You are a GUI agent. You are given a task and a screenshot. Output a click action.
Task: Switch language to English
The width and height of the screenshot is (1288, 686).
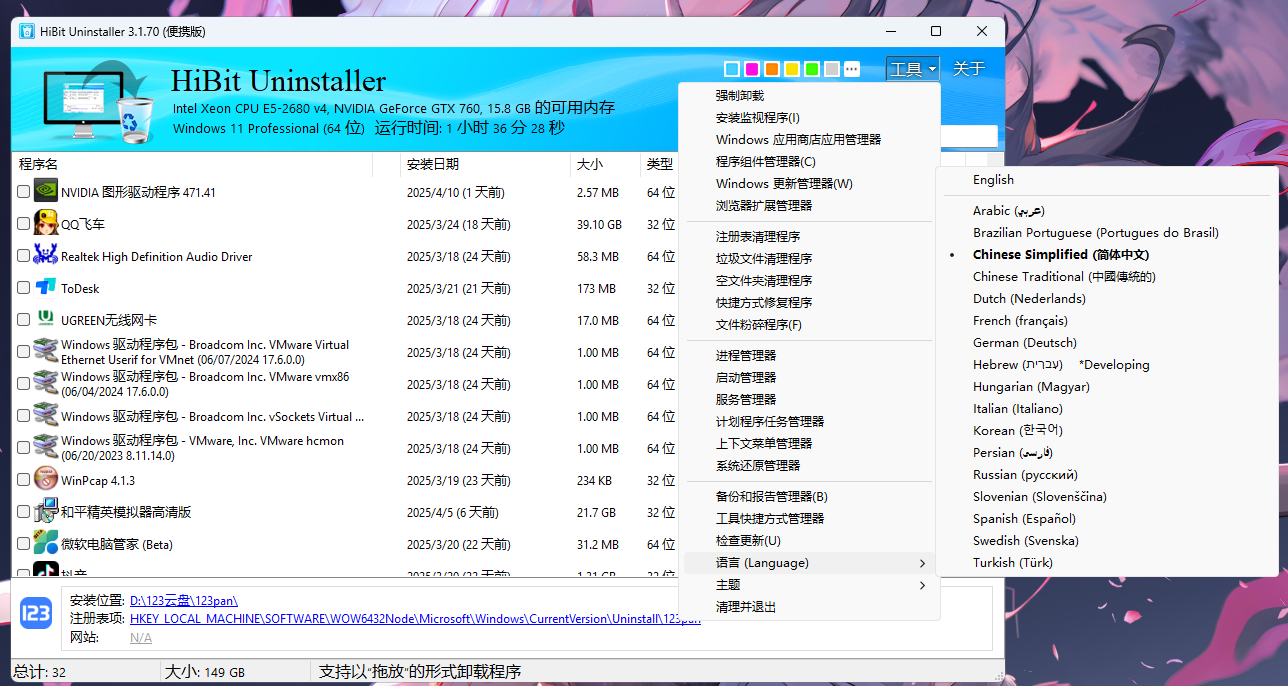pos(993,180)
